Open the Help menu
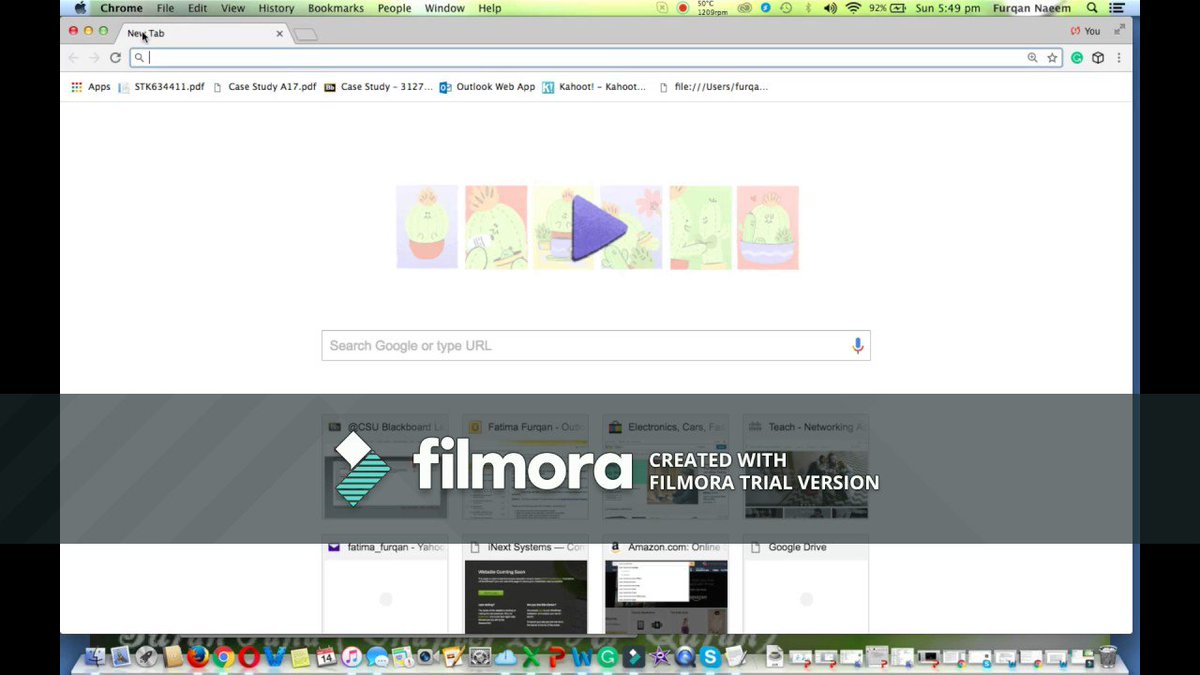Screen dimensions: 1200x675 (490, 8)
